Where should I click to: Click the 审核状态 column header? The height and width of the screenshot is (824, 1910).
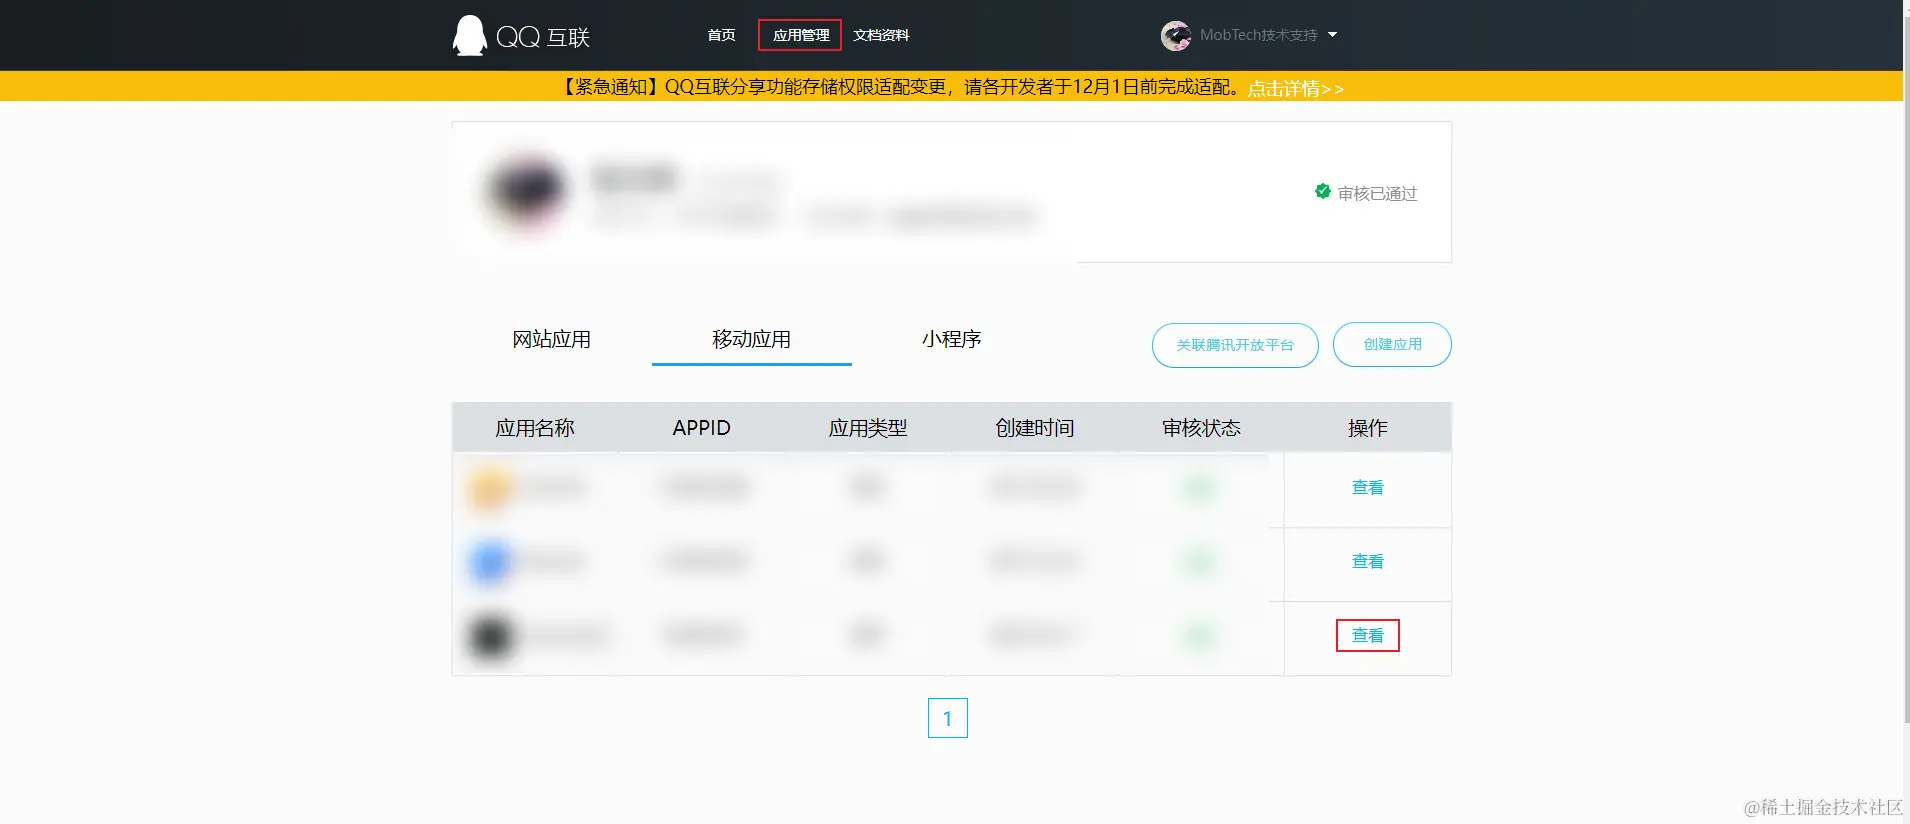1201,428
